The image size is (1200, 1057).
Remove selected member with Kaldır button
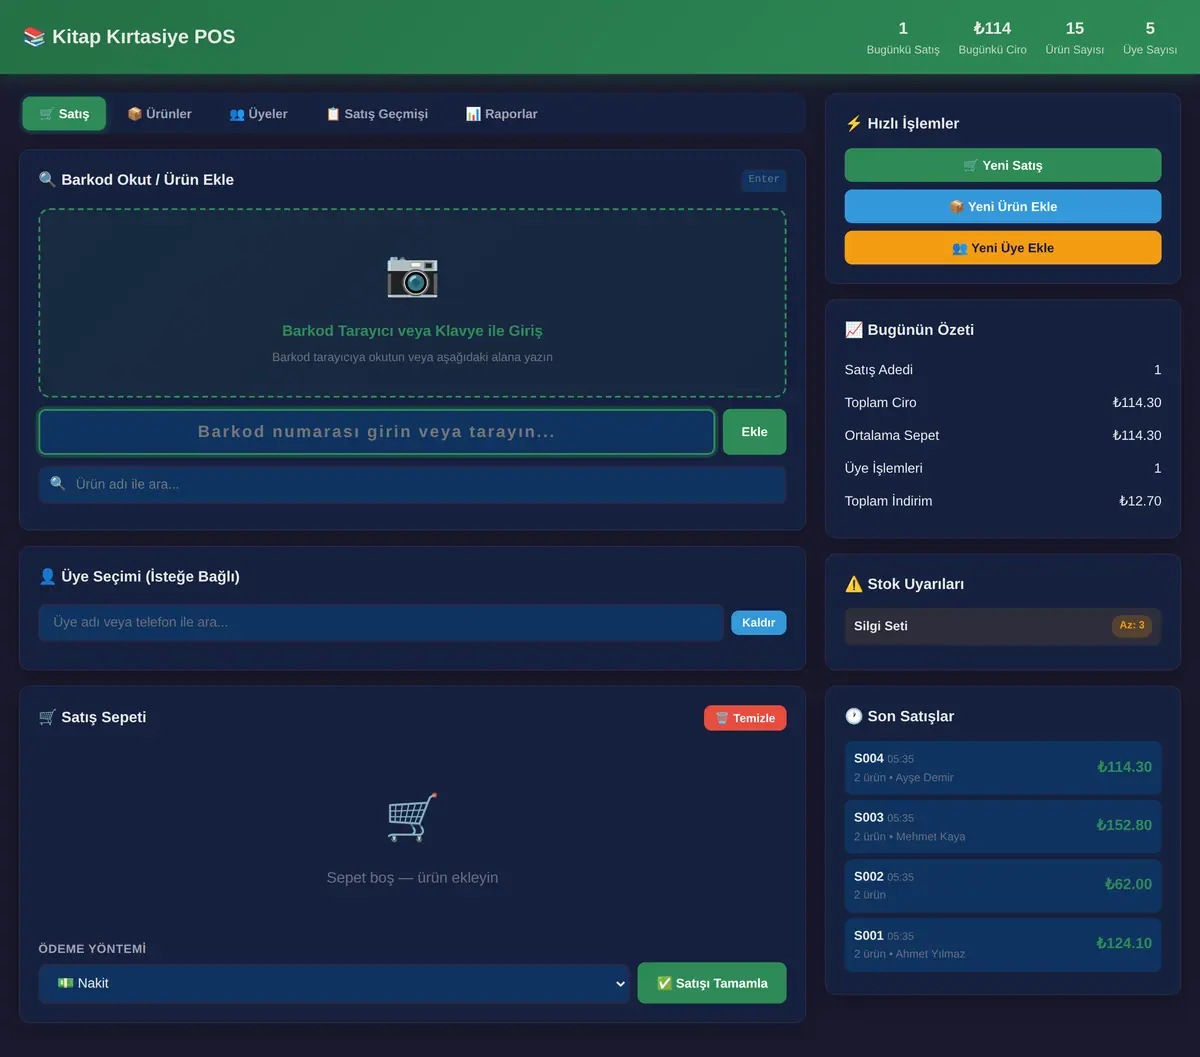tap(758, 622)
